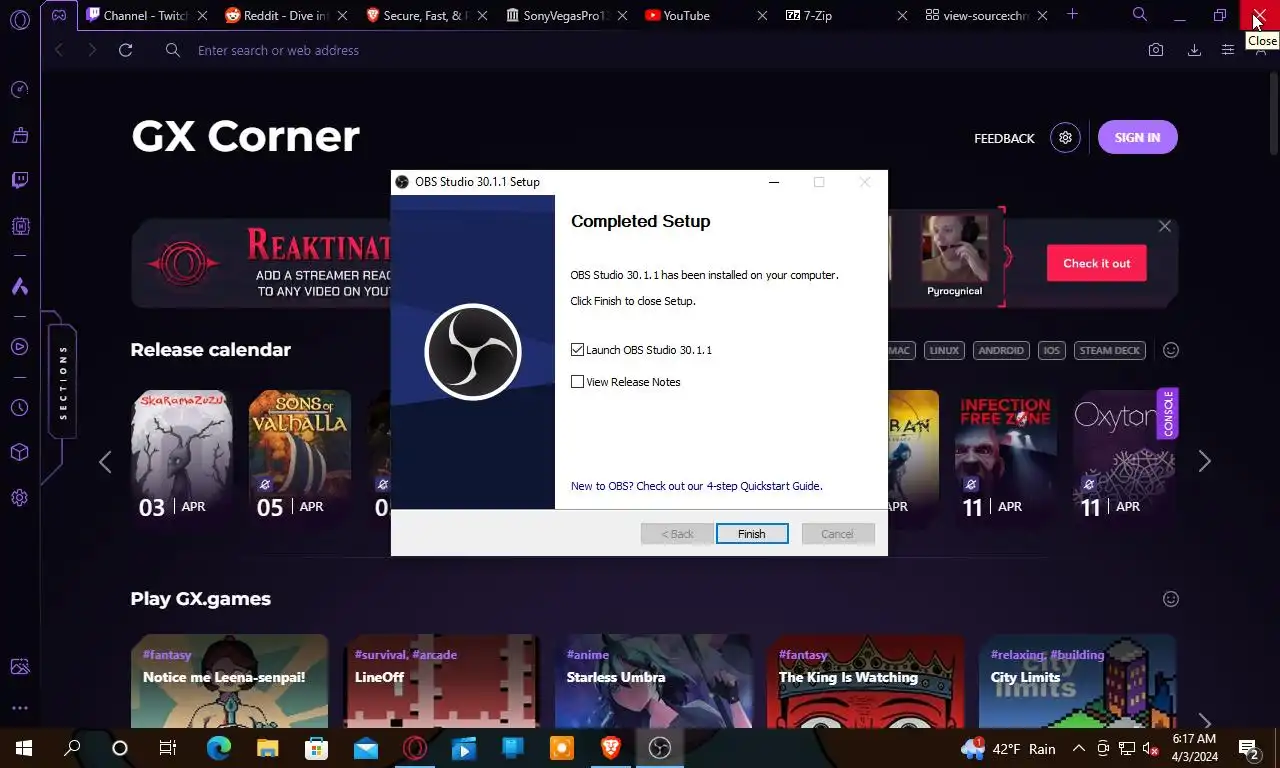Open File Explorer from the taskbar

267,747
